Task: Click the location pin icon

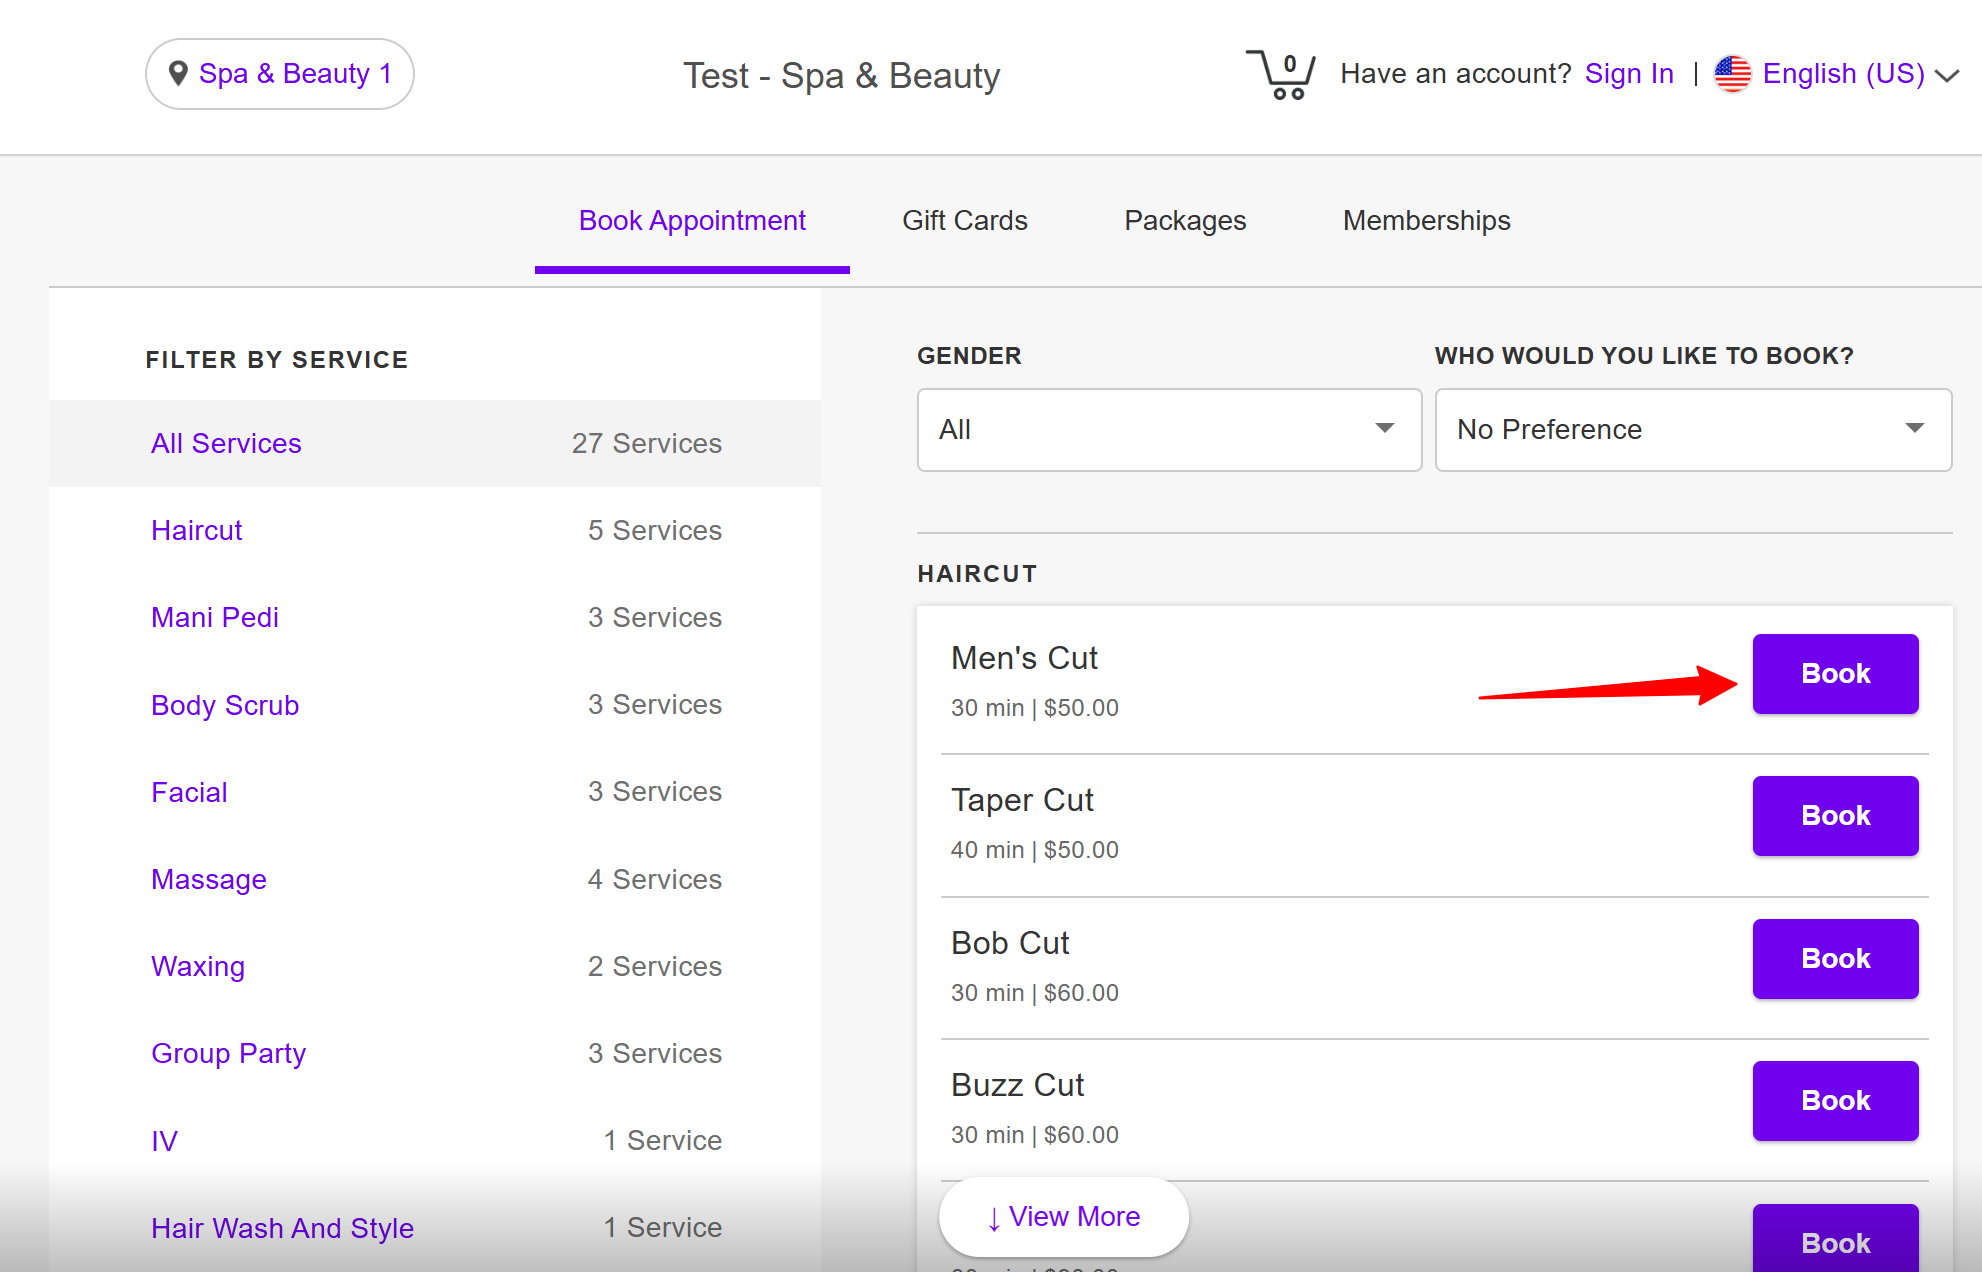Action: click(x=178, y=74)
